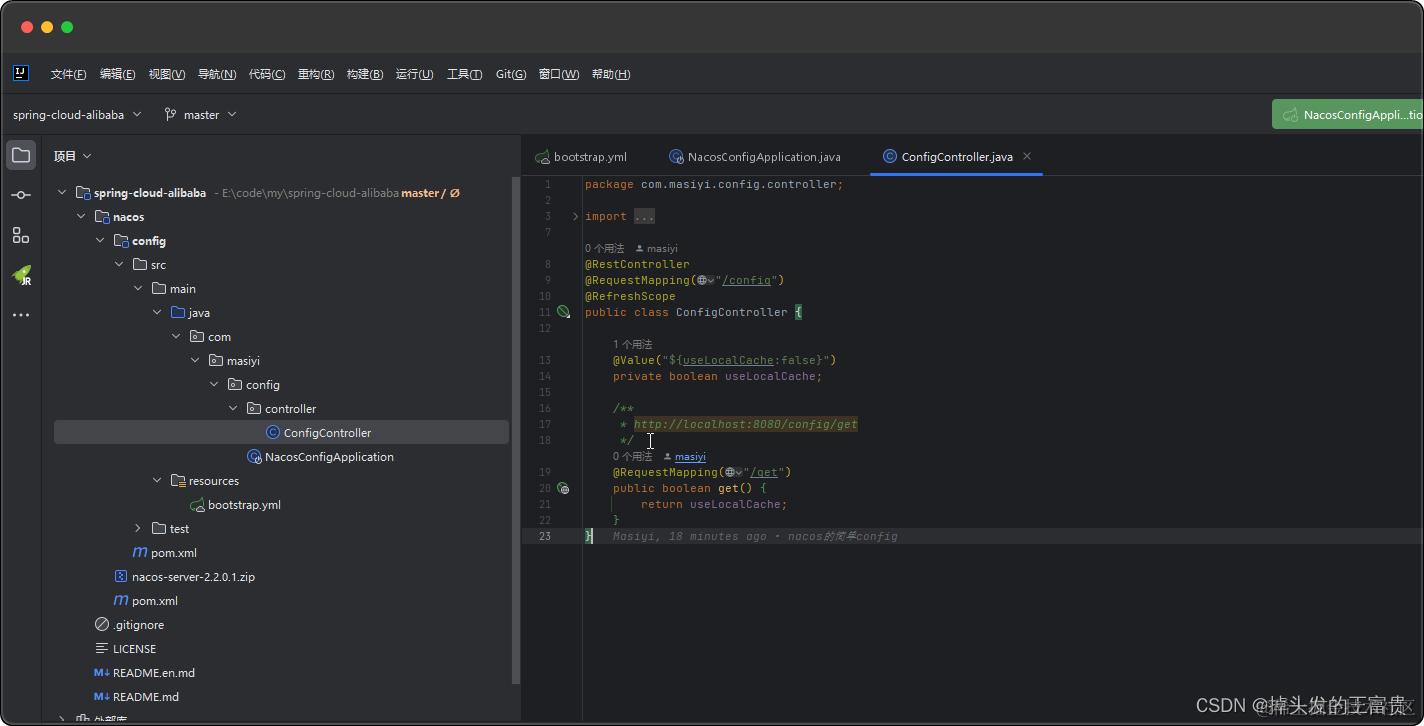
Task: Click the Spring bean gutter icon on line 11
Action: click(563, 312)
